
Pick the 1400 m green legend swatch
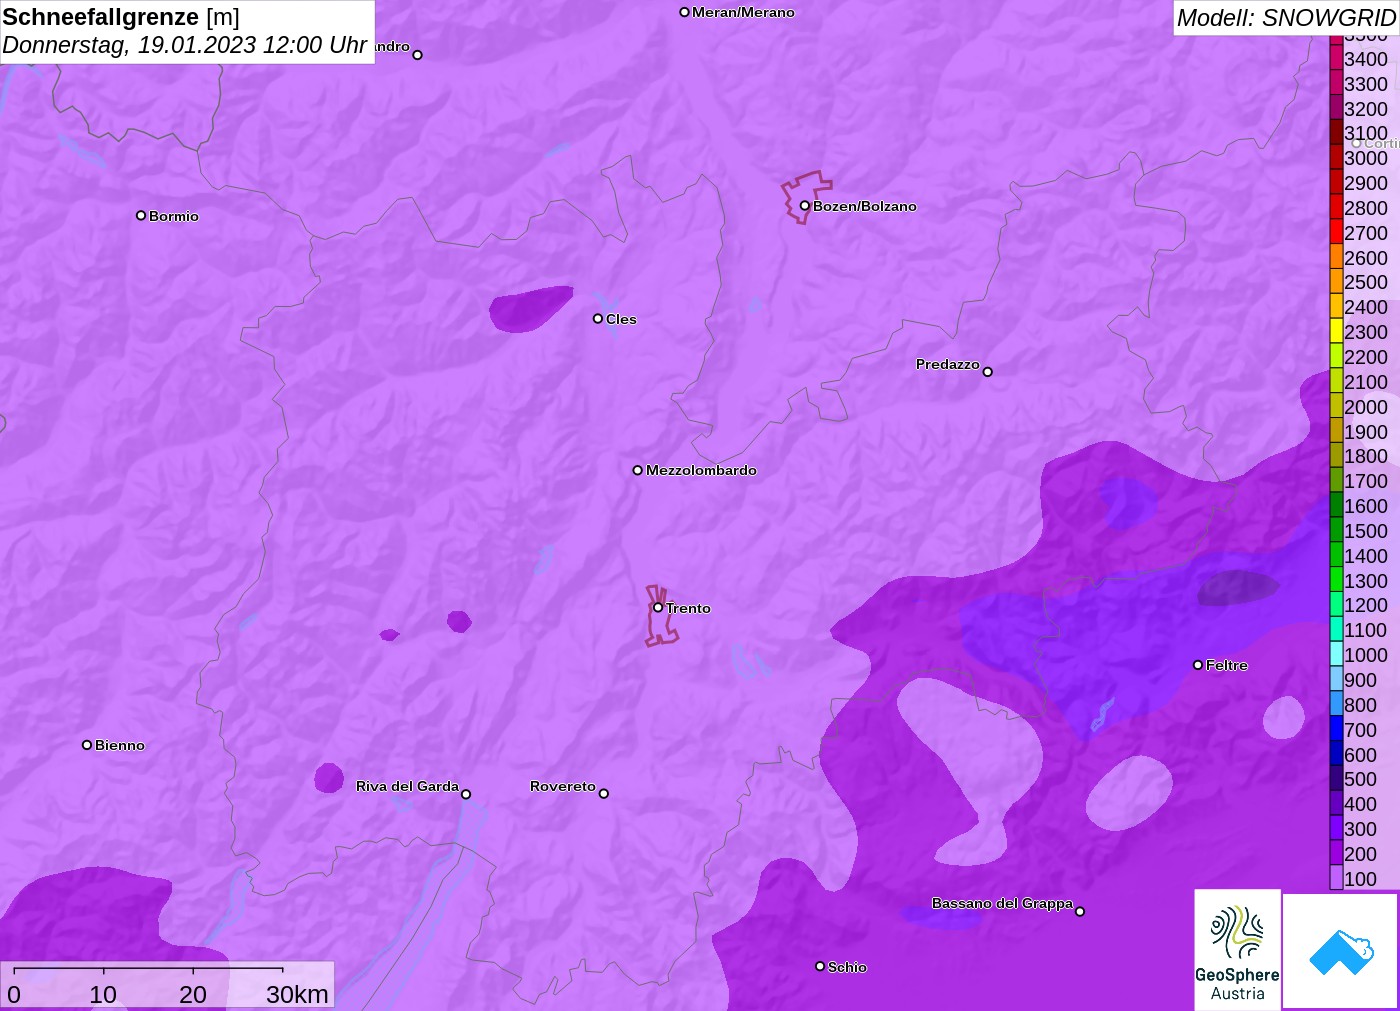1336,555
